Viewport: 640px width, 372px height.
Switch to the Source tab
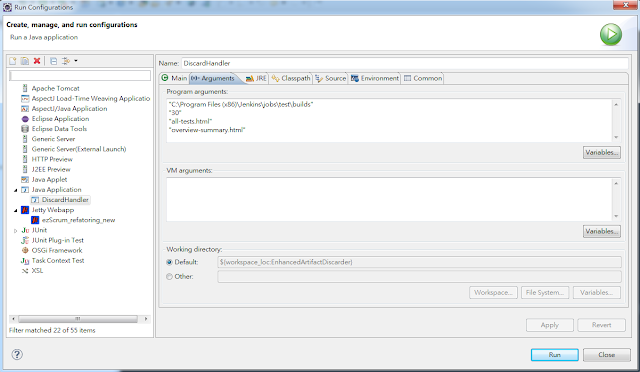[331, 78]
